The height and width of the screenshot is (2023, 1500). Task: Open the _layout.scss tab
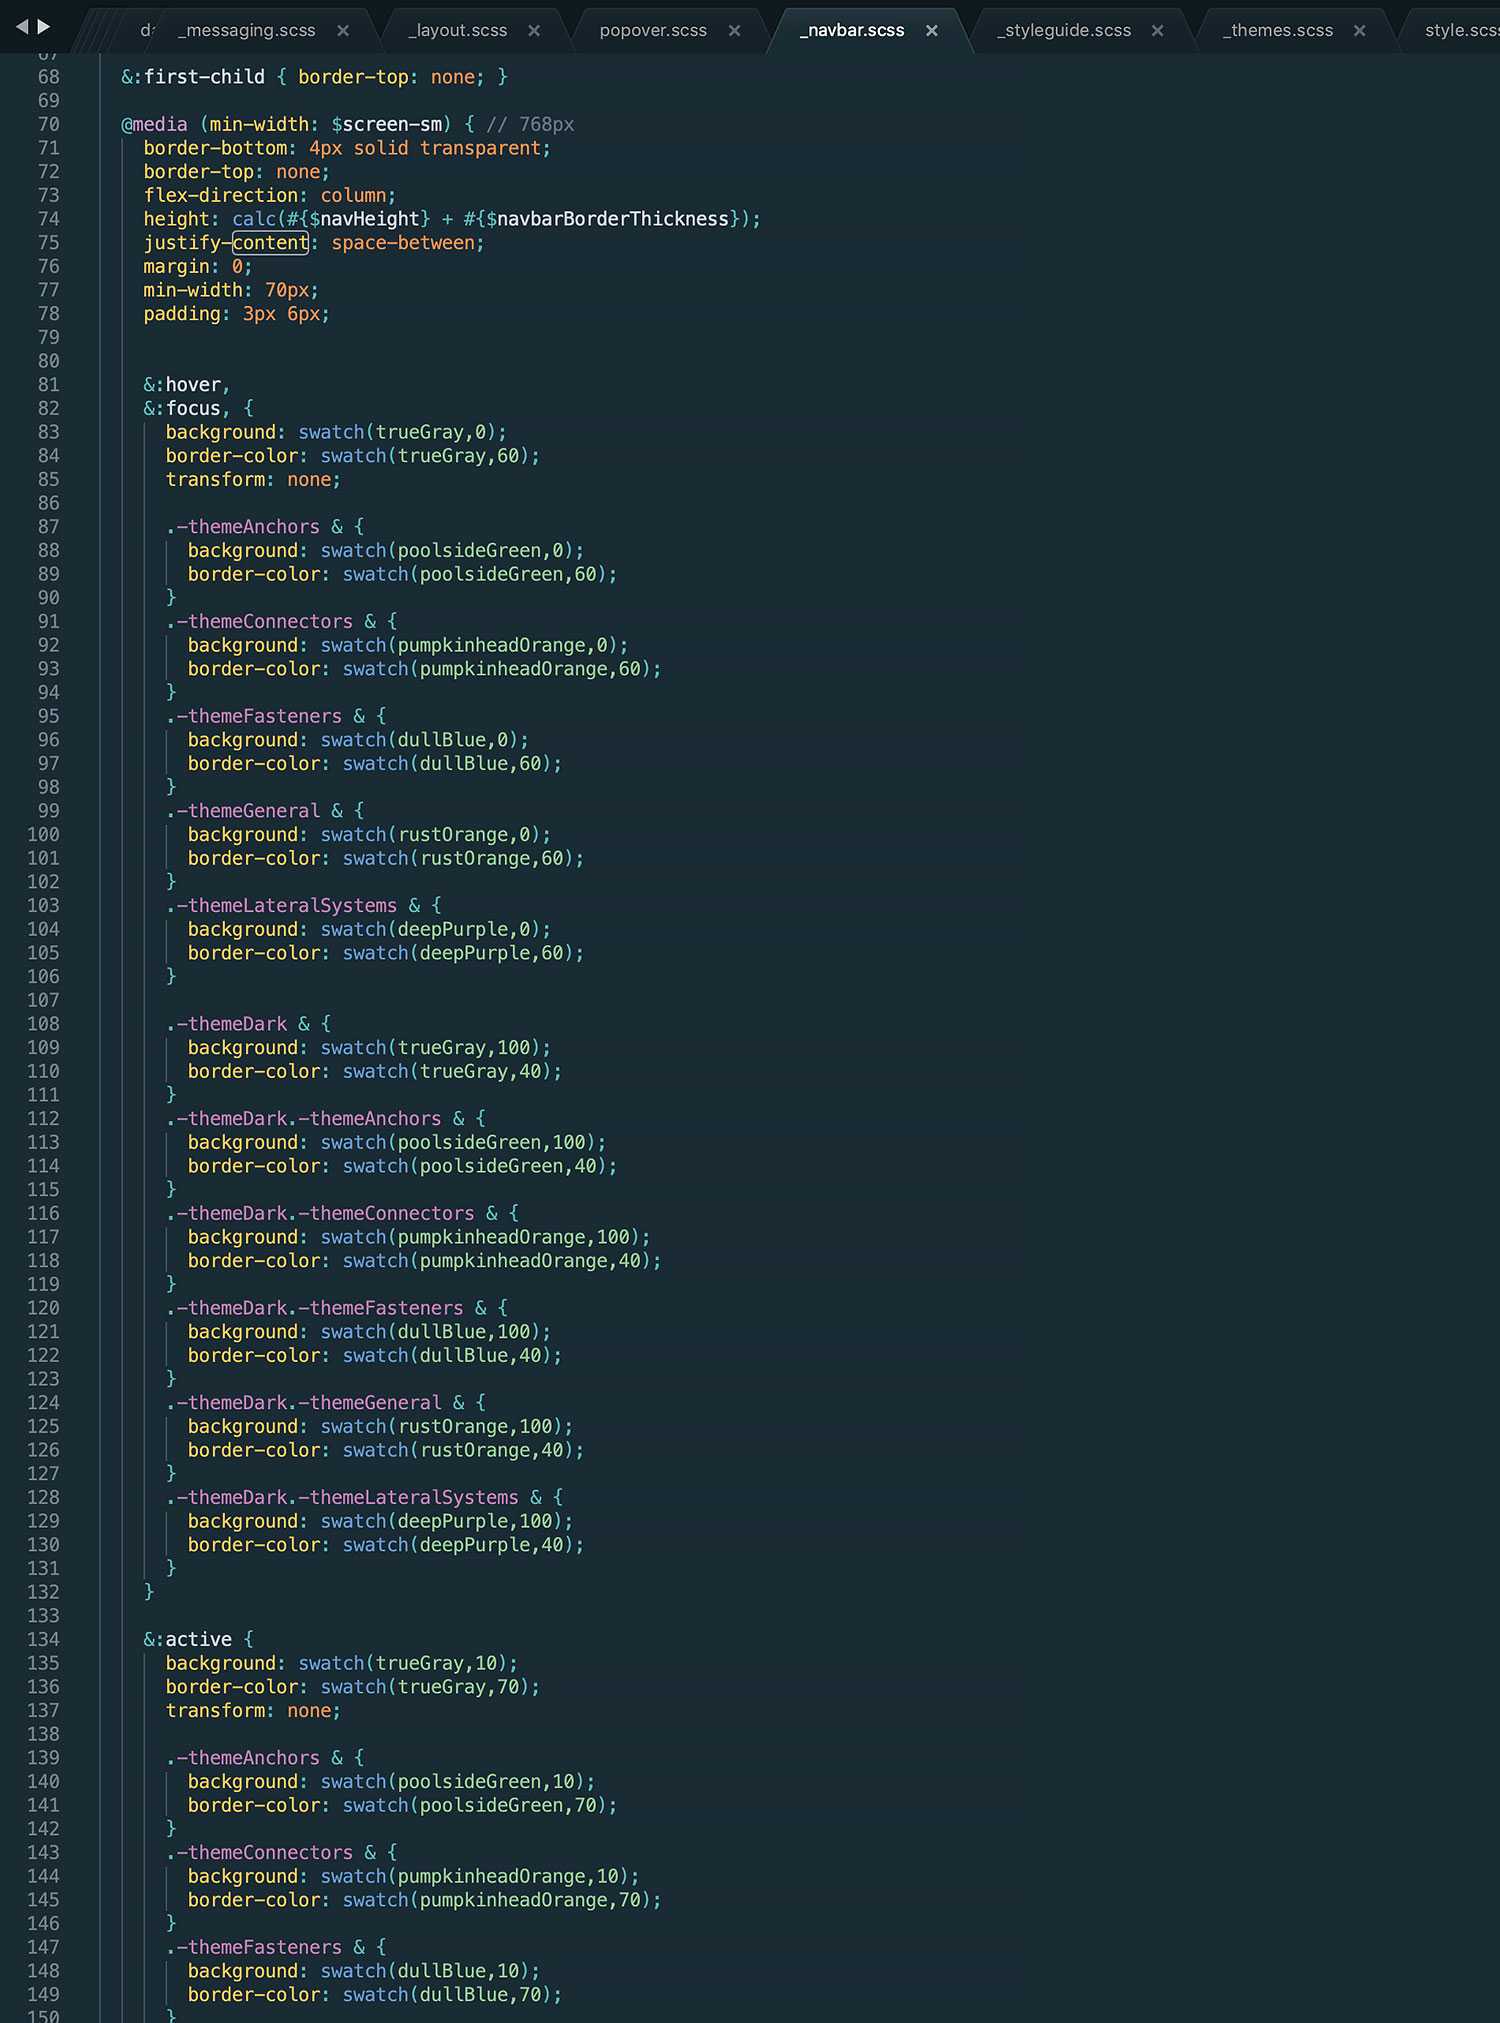(457, 31)
